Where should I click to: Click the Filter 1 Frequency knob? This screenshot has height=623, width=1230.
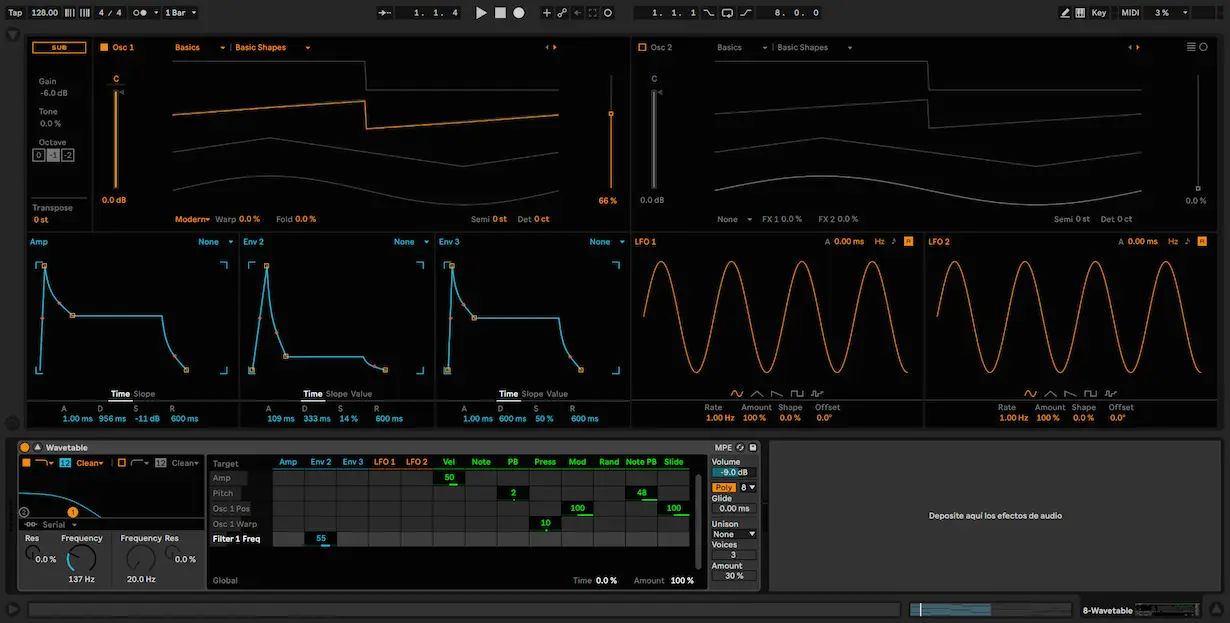[80, 559]
